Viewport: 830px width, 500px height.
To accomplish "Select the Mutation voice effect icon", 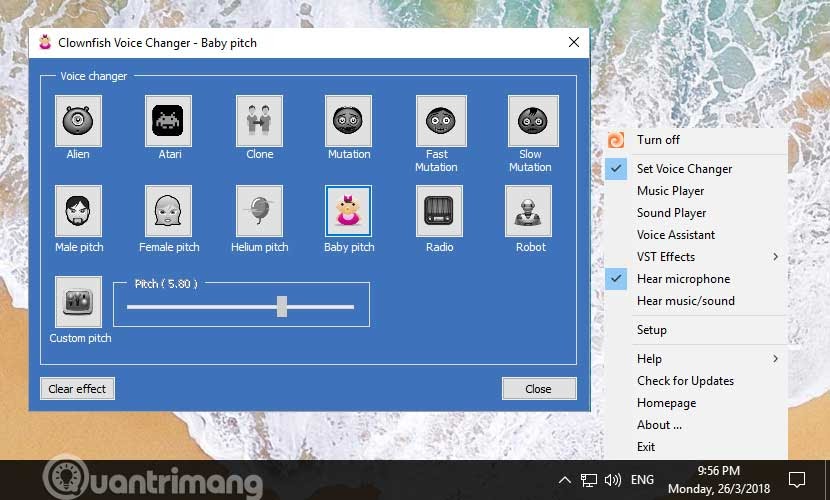I will tap(348, 121).
